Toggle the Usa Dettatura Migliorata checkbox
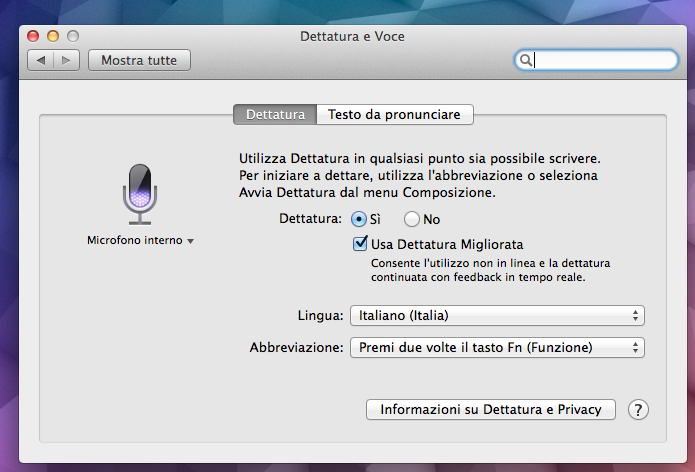 click(361, 244)
